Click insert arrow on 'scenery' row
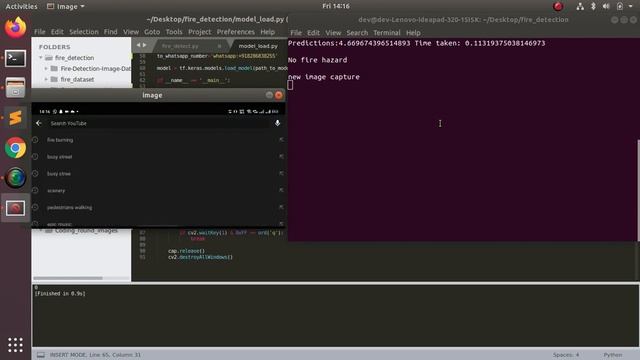The image size is (640, 360). coord(281,190)
